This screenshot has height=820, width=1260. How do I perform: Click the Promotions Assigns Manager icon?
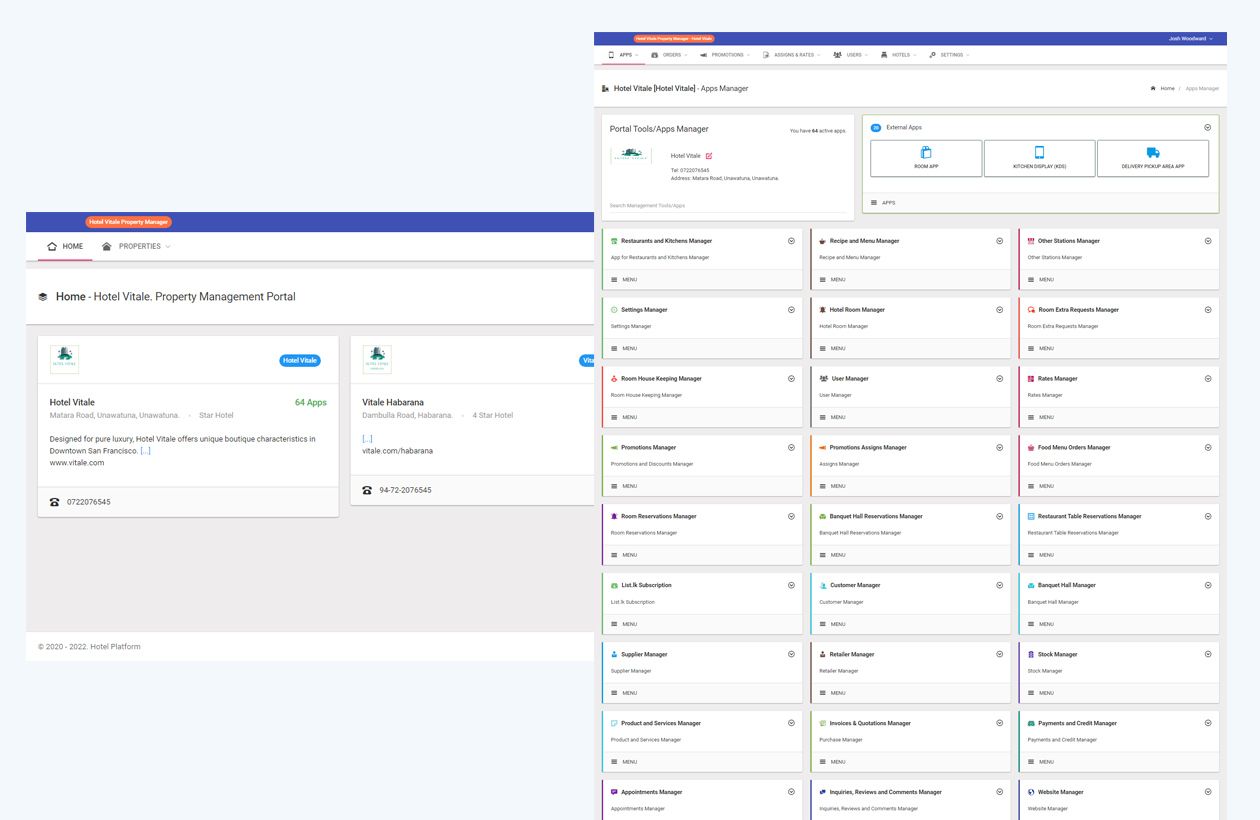822,448
